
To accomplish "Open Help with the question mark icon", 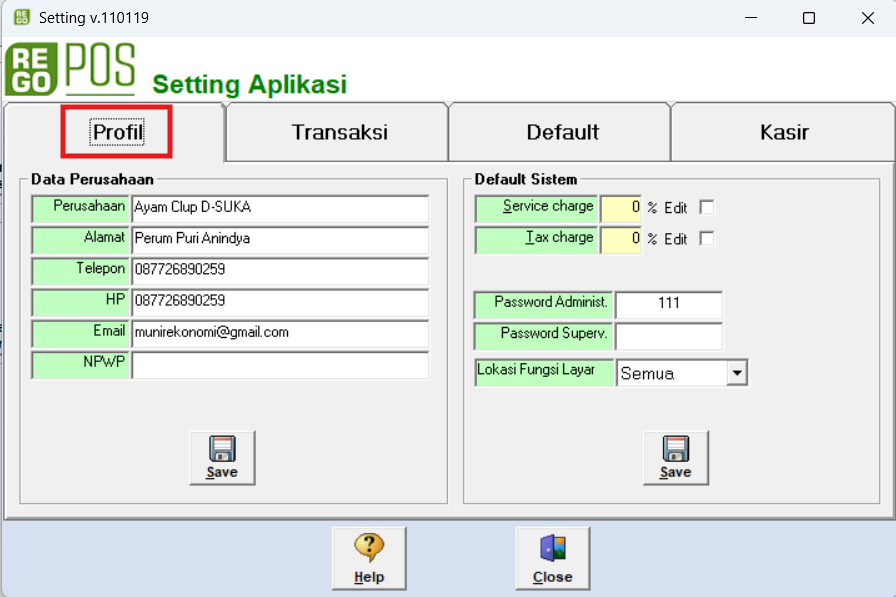I will 369,558.
